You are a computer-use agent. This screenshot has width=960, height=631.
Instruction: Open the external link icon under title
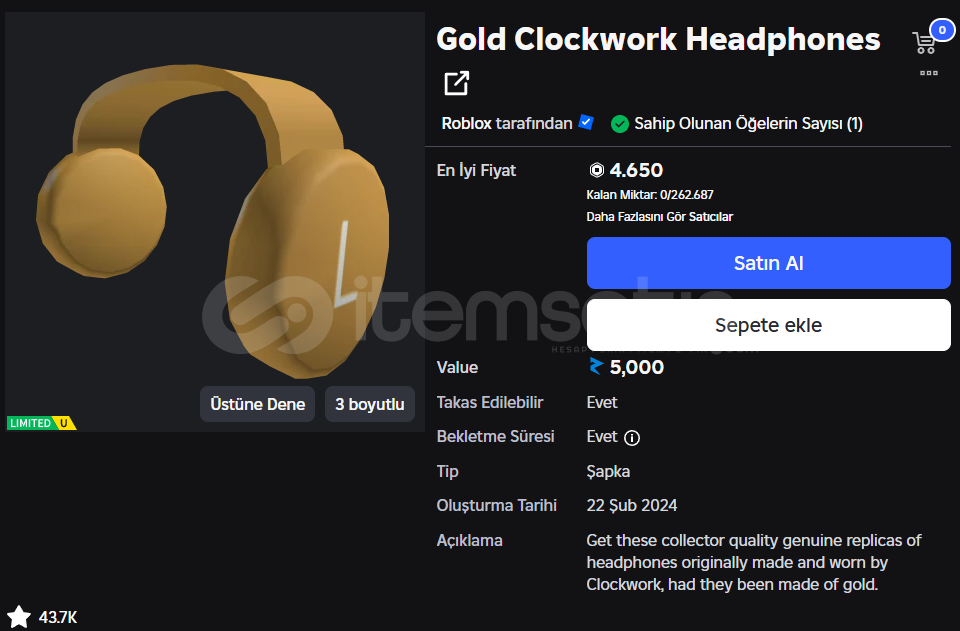pyautogui.click(x=457, y=83)
